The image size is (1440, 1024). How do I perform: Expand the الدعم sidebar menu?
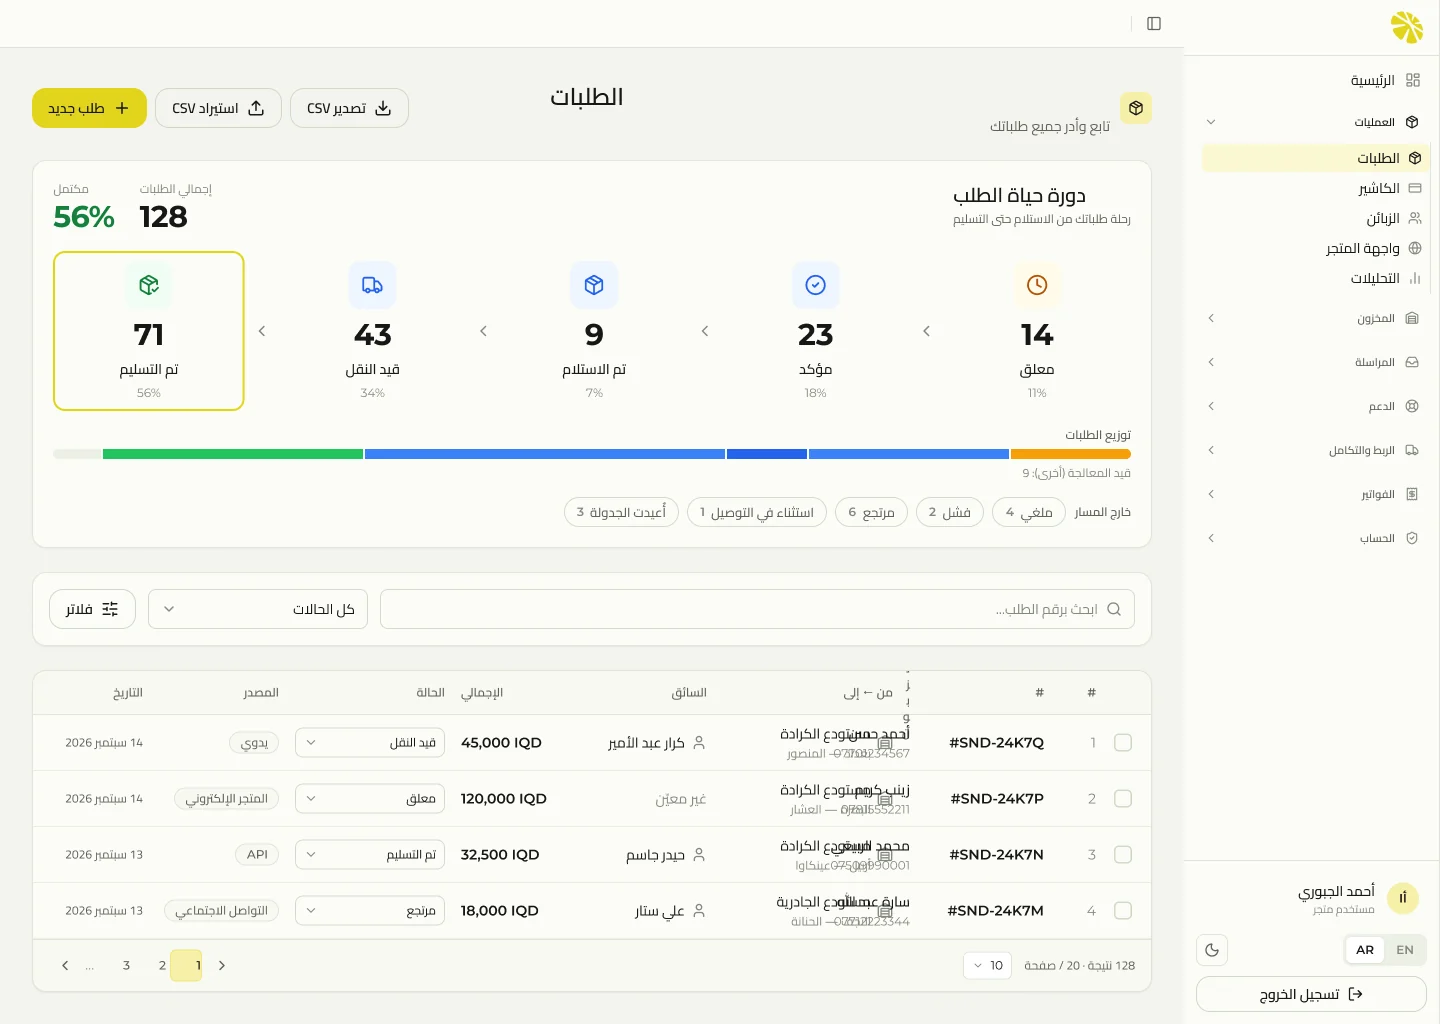[x=1315, y=406]
